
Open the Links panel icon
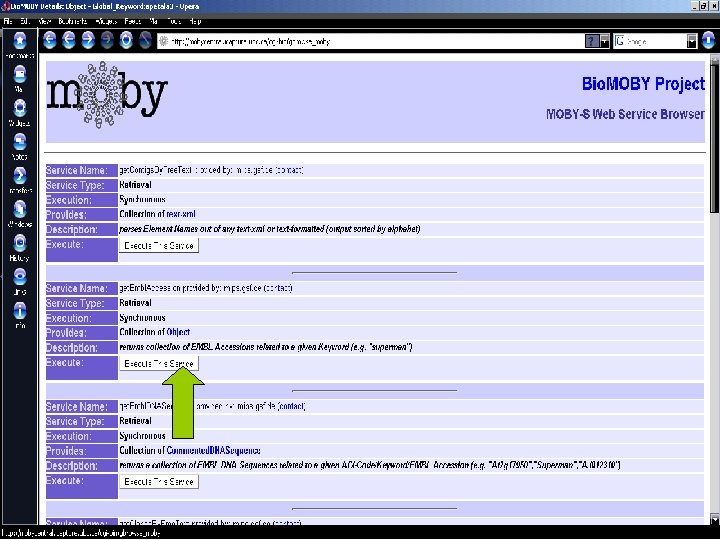coord(19,277)
